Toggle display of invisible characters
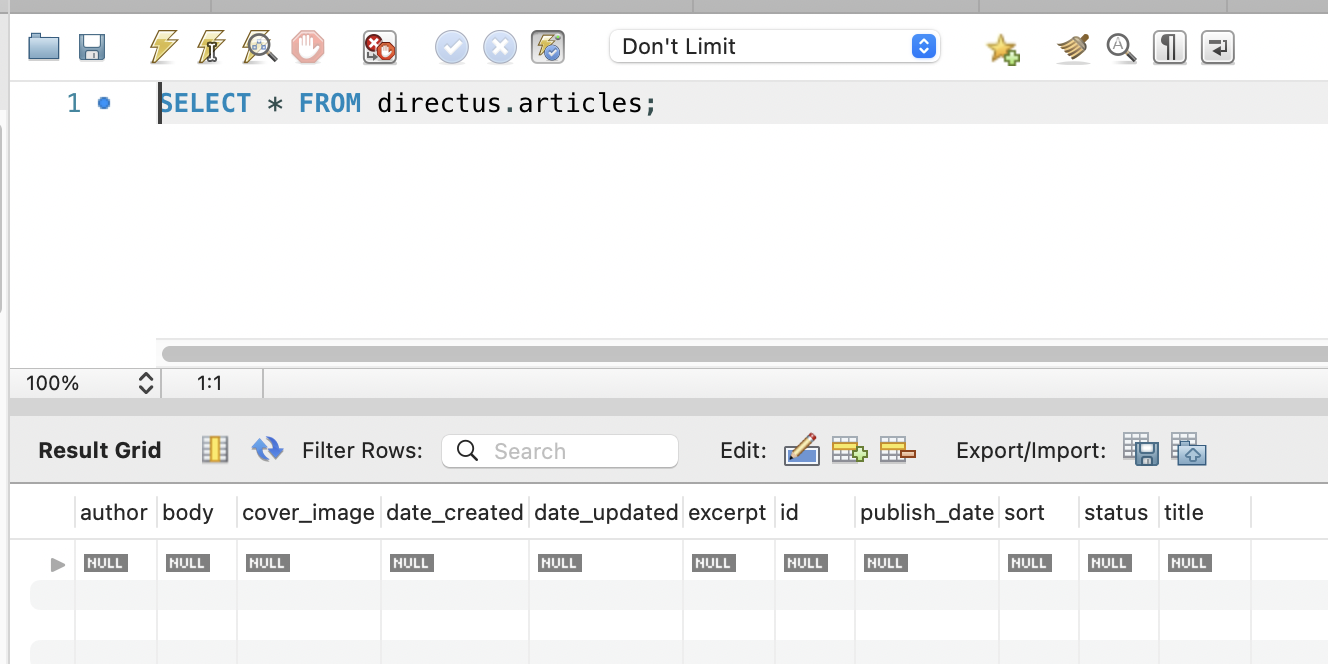Viewport: 1328px width, 664px height. pyautogui.click(x=1169, y=46)
